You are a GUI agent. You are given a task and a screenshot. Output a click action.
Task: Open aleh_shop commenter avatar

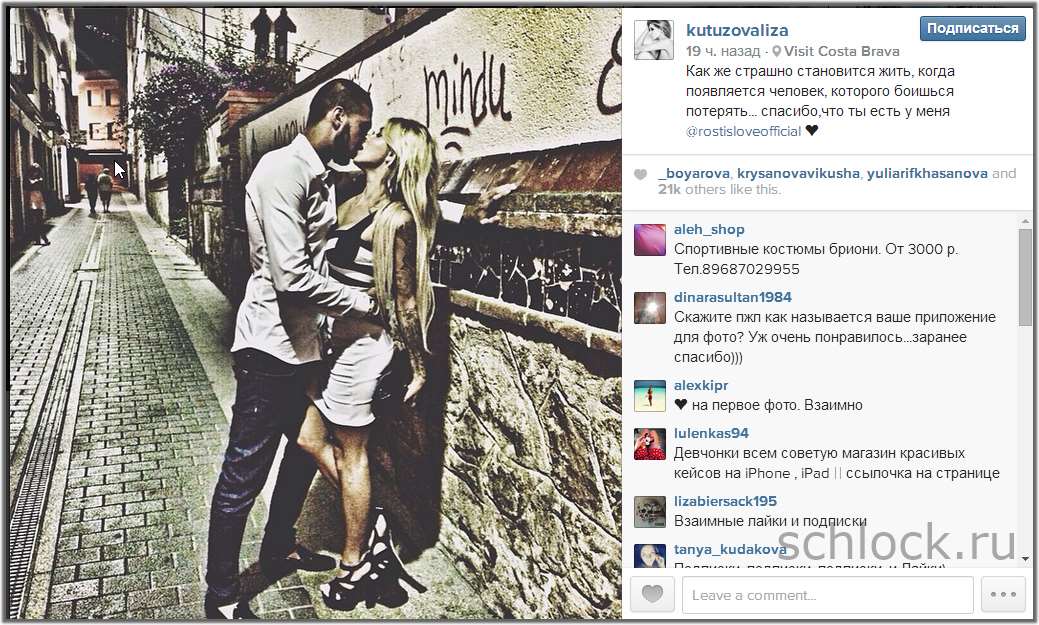pos(649,239)
